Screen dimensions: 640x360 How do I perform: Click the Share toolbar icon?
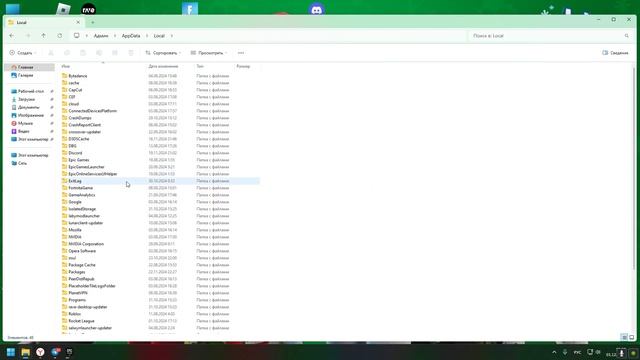(115, 53)
